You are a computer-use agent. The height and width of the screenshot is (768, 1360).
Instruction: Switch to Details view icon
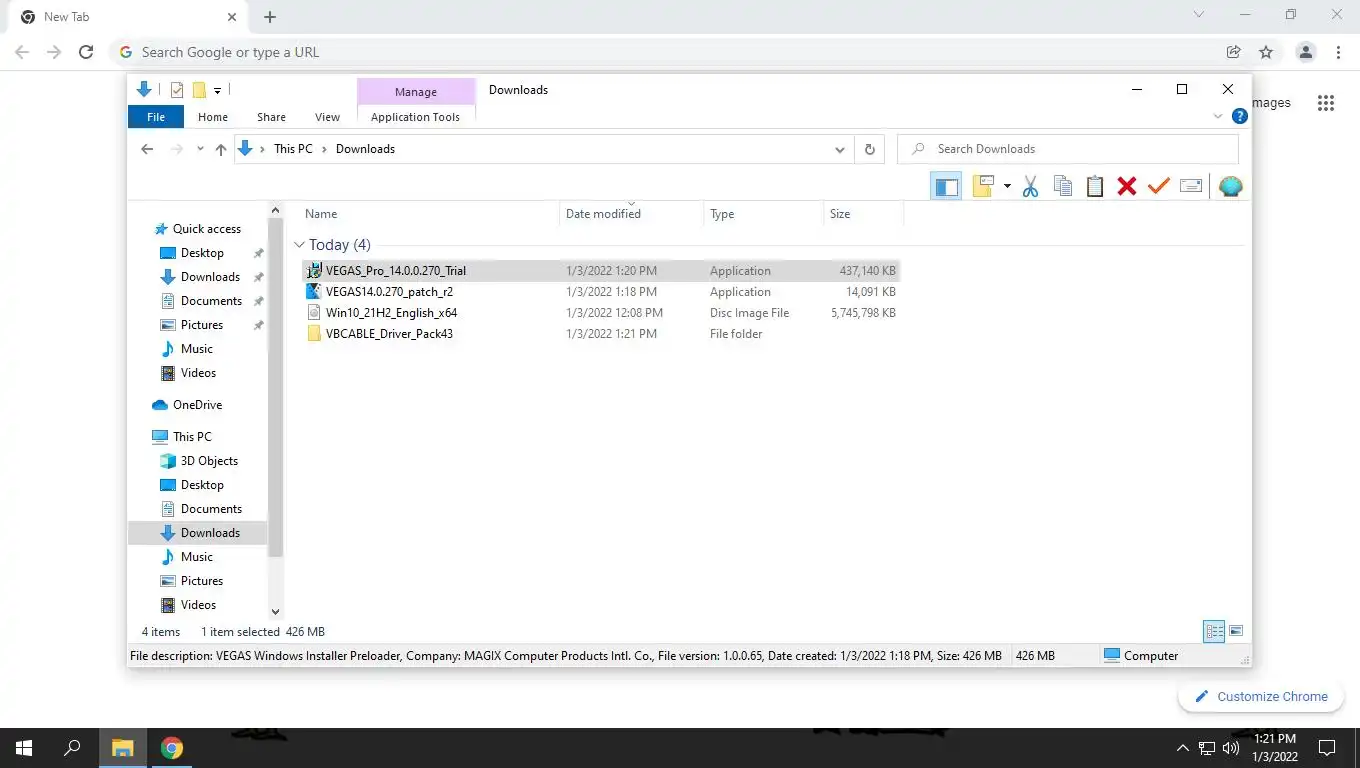coord(1214,631)
